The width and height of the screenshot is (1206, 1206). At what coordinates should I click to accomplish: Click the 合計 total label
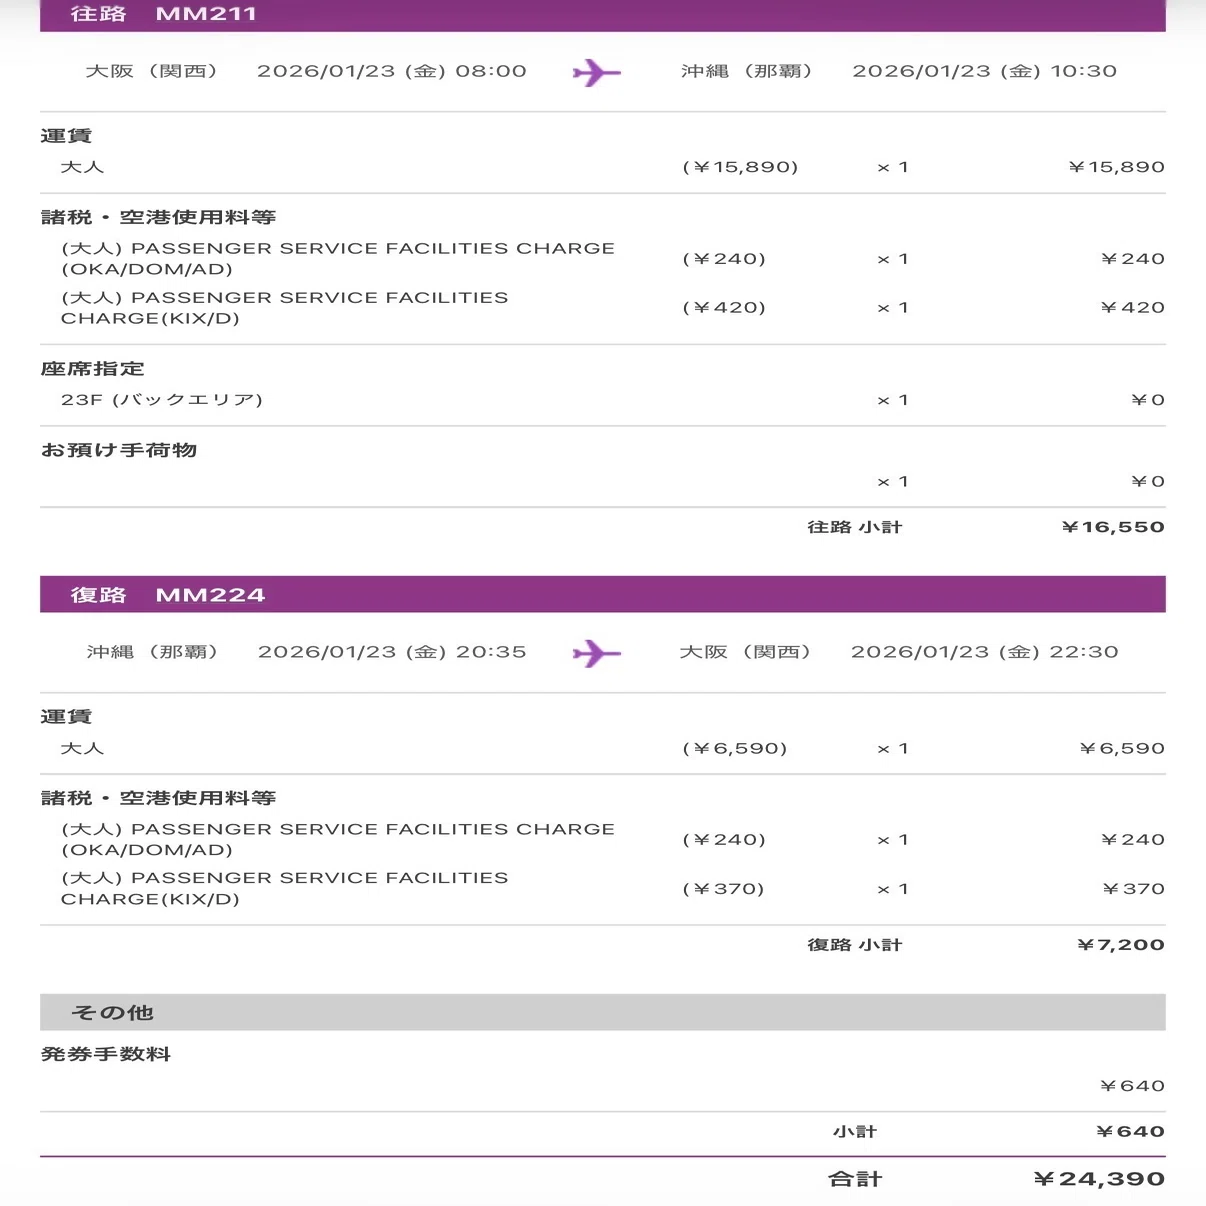click(856, 1179)
